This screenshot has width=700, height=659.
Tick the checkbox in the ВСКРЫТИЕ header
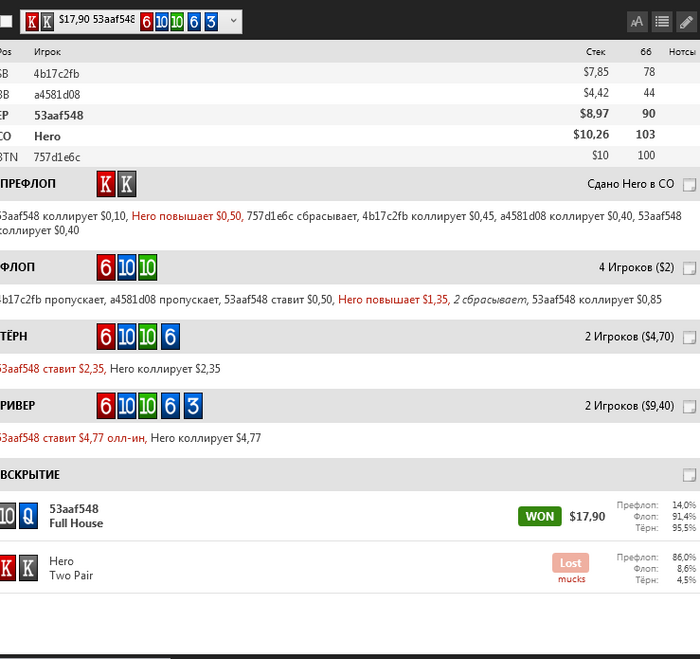(689, 475)
